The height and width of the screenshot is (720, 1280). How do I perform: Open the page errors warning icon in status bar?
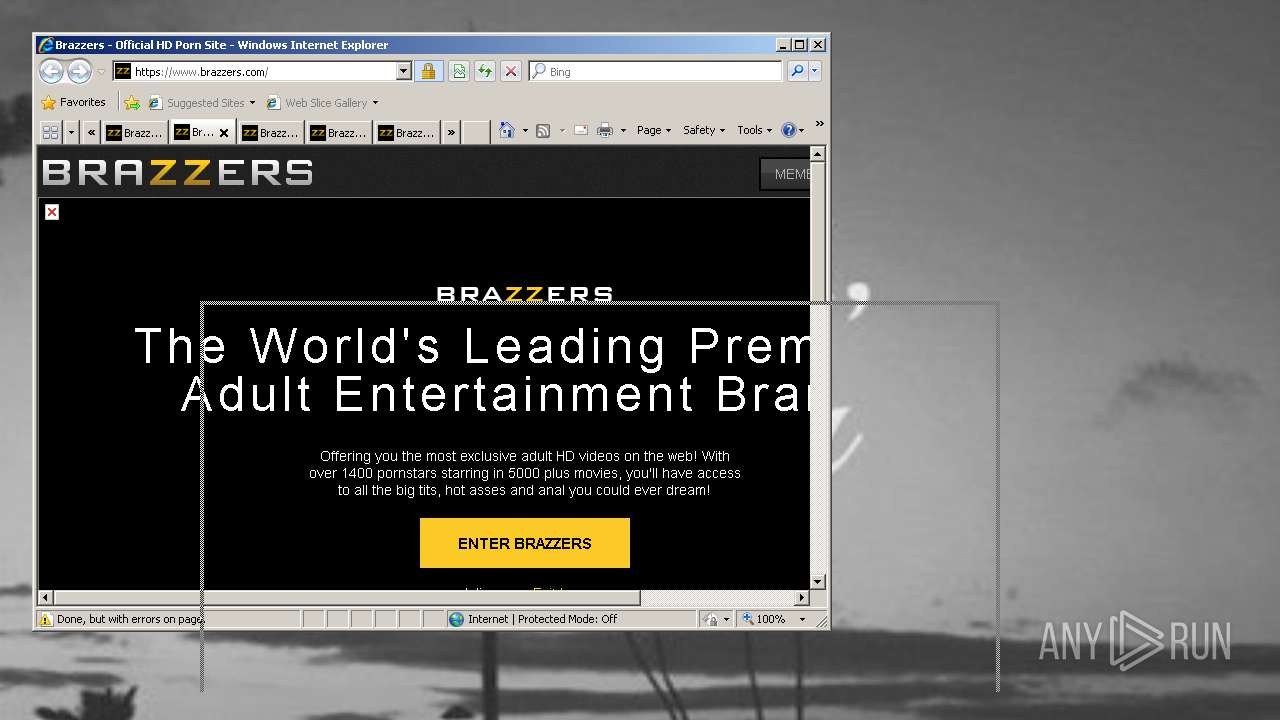point(45,619)
